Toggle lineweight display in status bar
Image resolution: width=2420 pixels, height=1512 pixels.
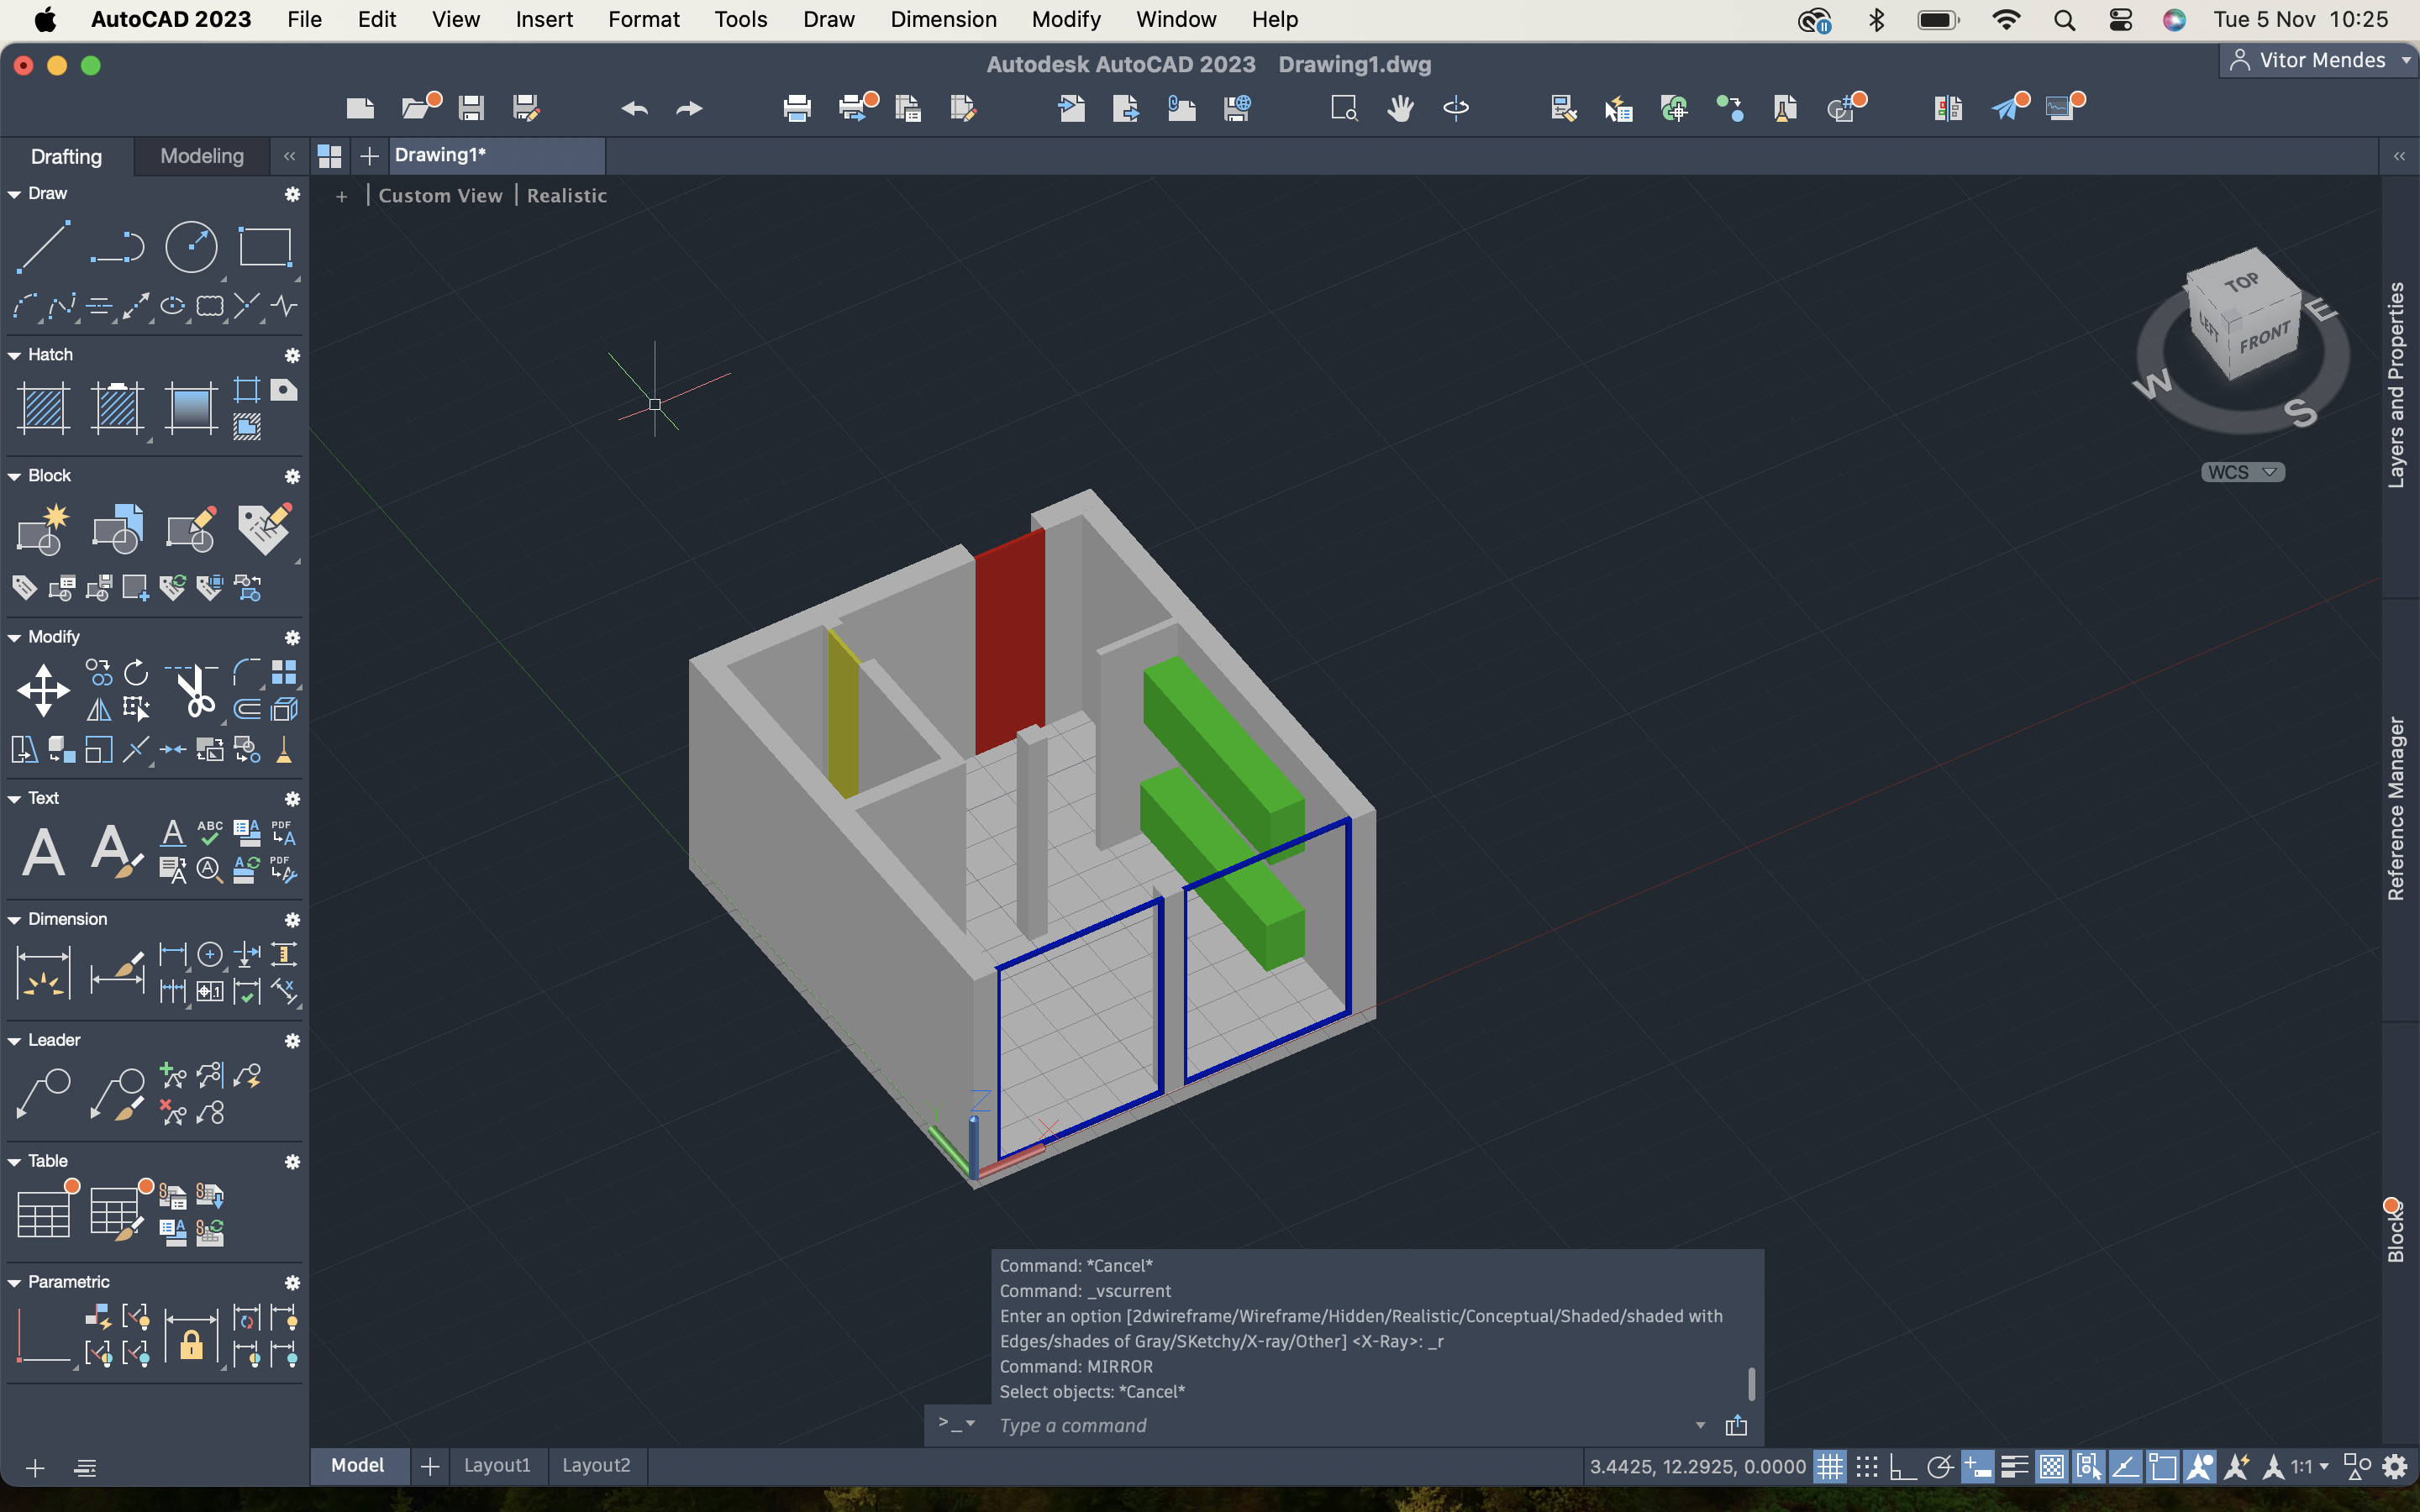[x=2014, y=1466]
